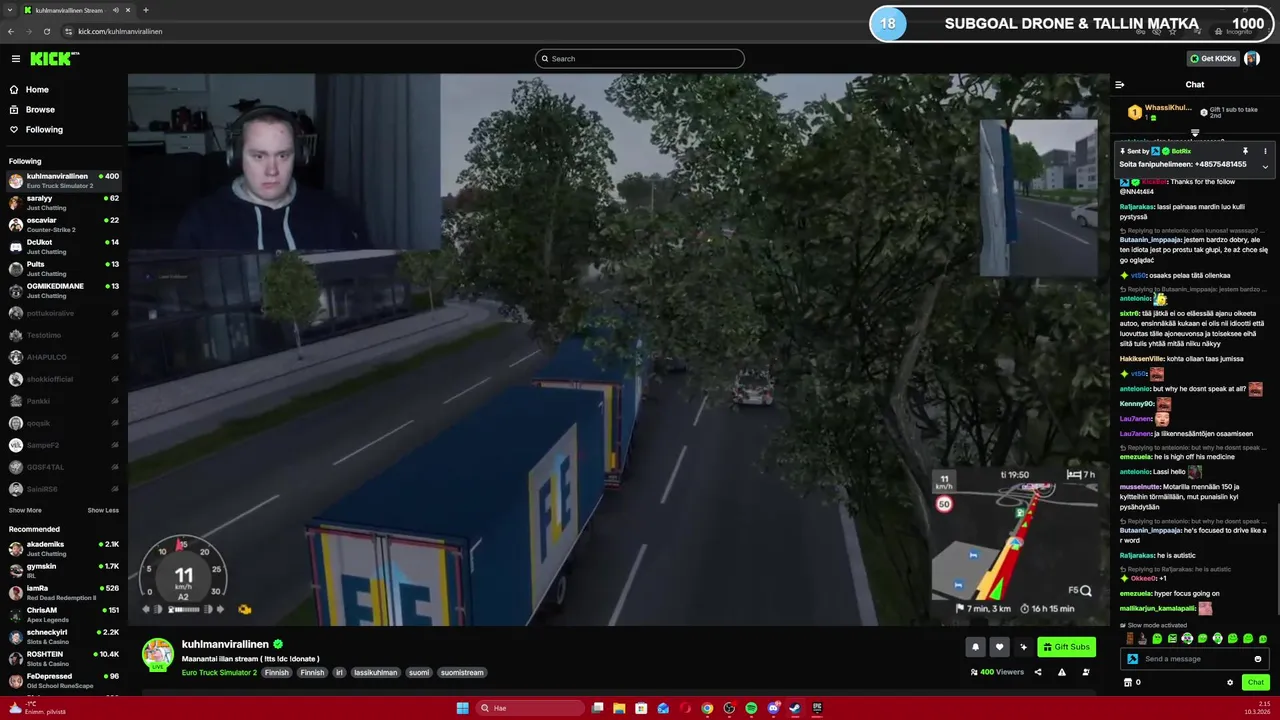Open Steam from the taskbar
The height and width of the screenshot is (720, 1280).
click(x=795, y=708)
